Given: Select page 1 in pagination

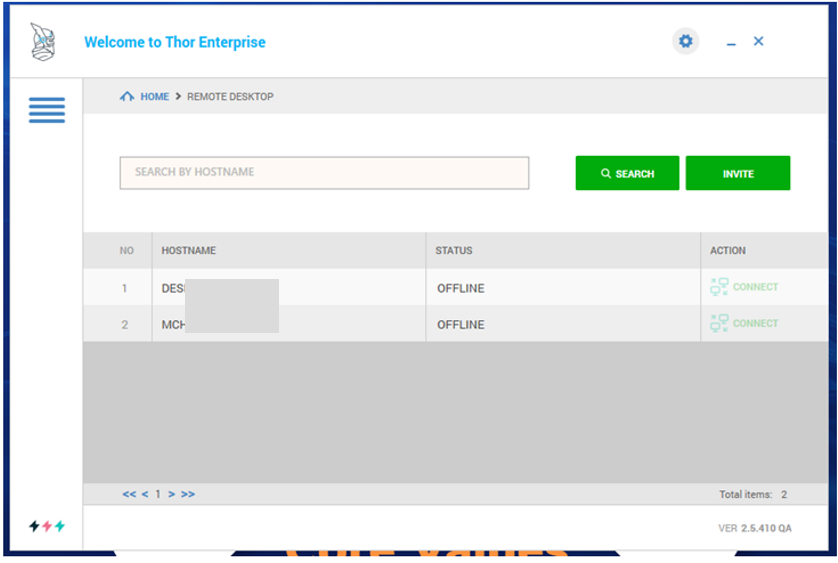Looking at the screenshot, I should (x=158, y=494).
